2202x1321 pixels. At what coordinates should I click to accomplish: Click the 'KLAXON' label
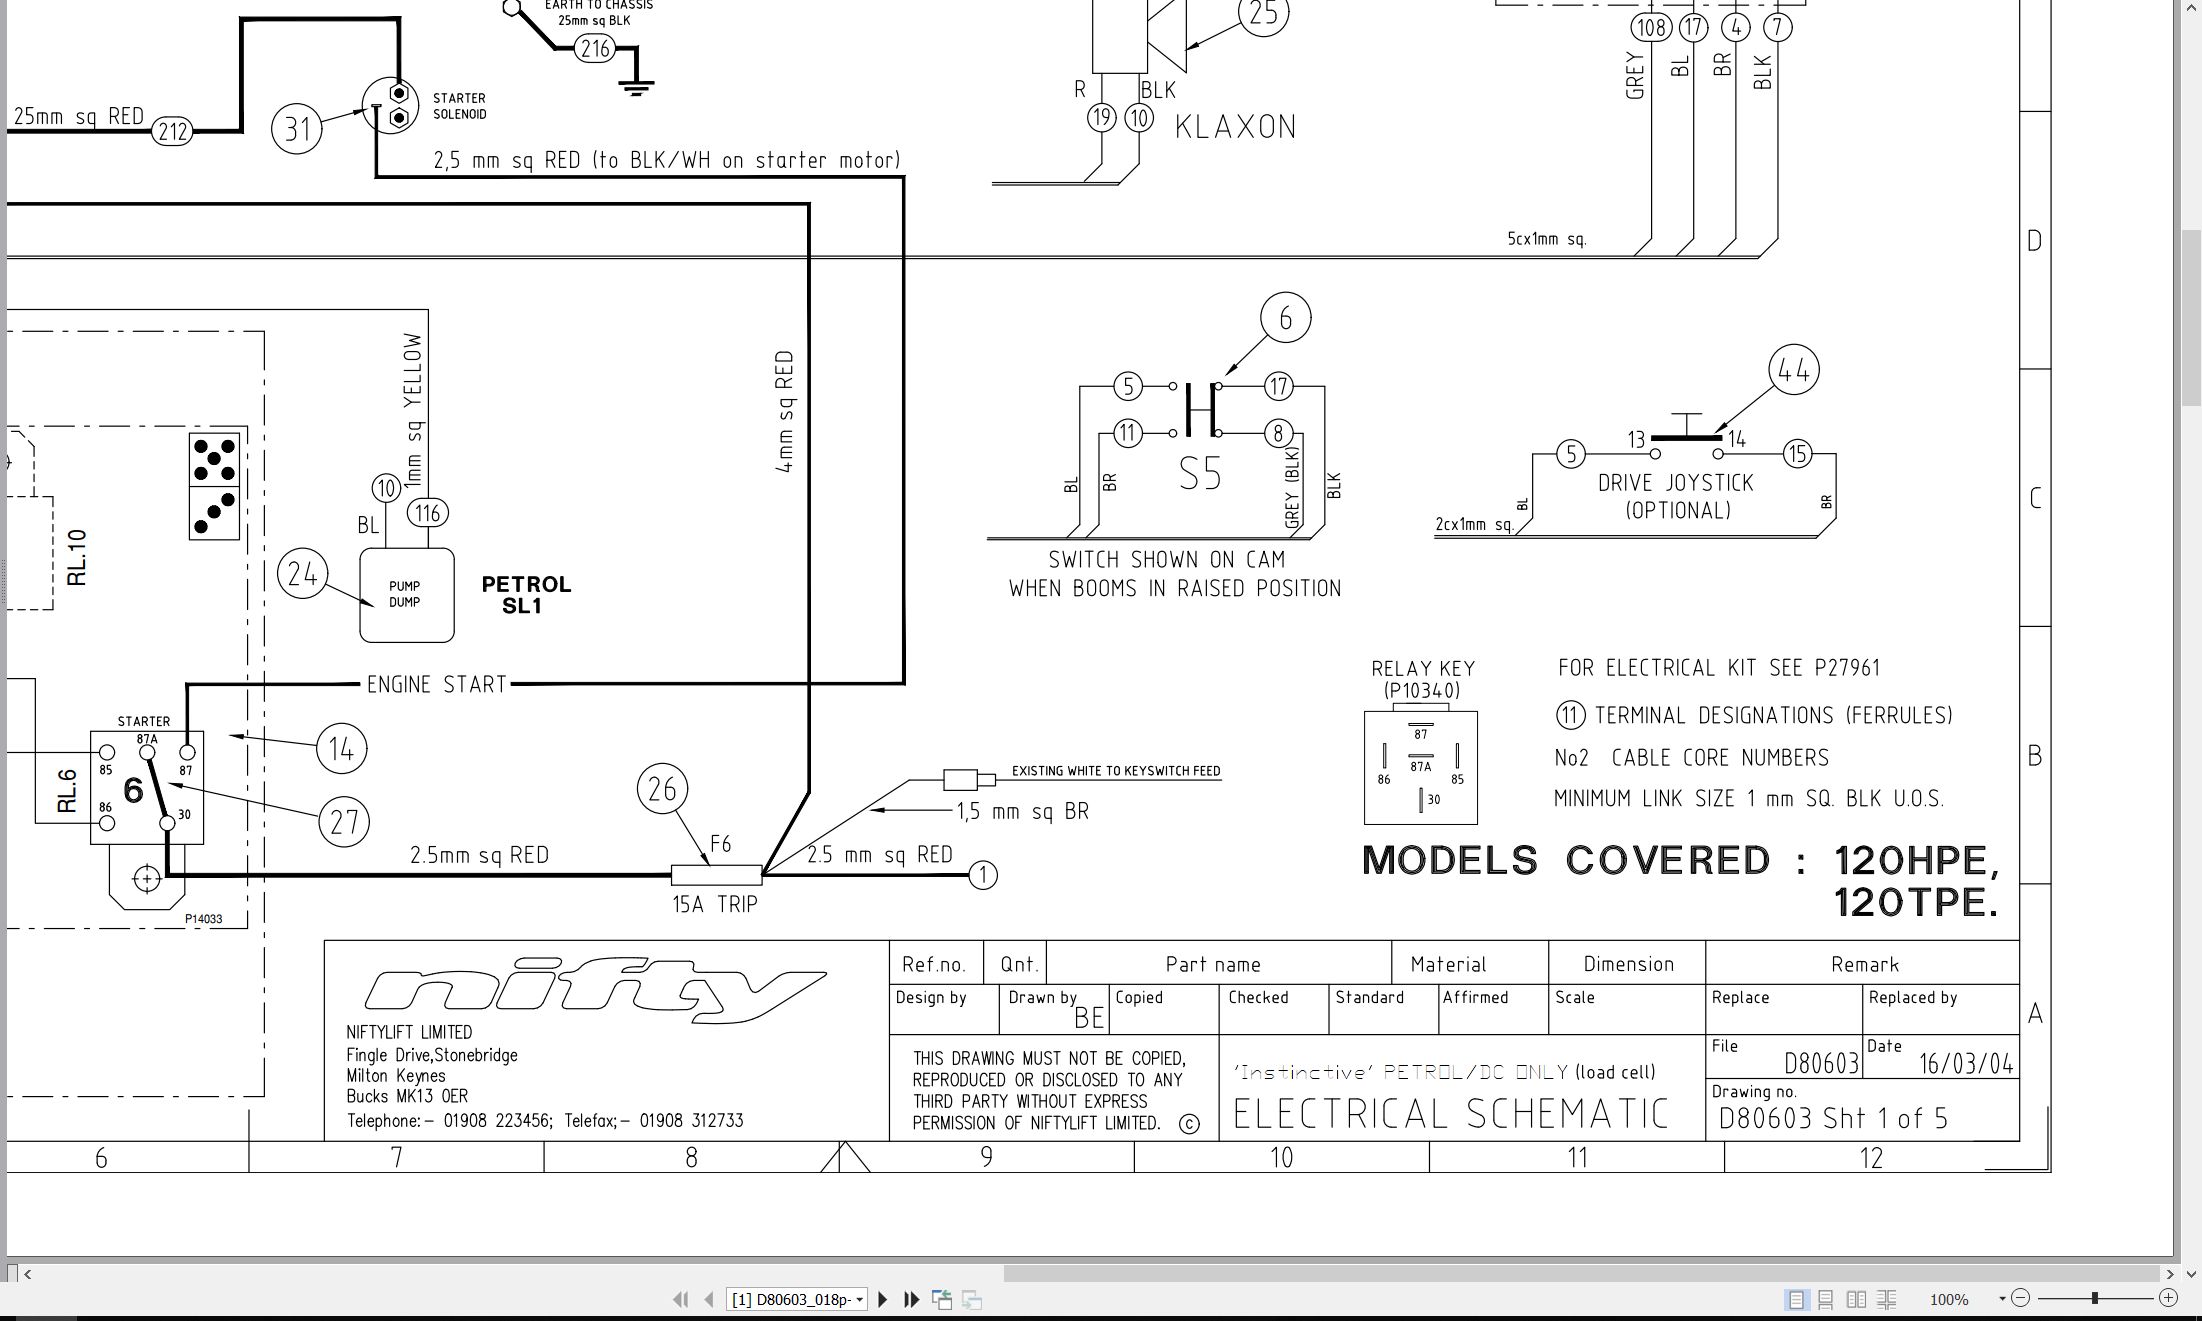[x=1235, y=126]
